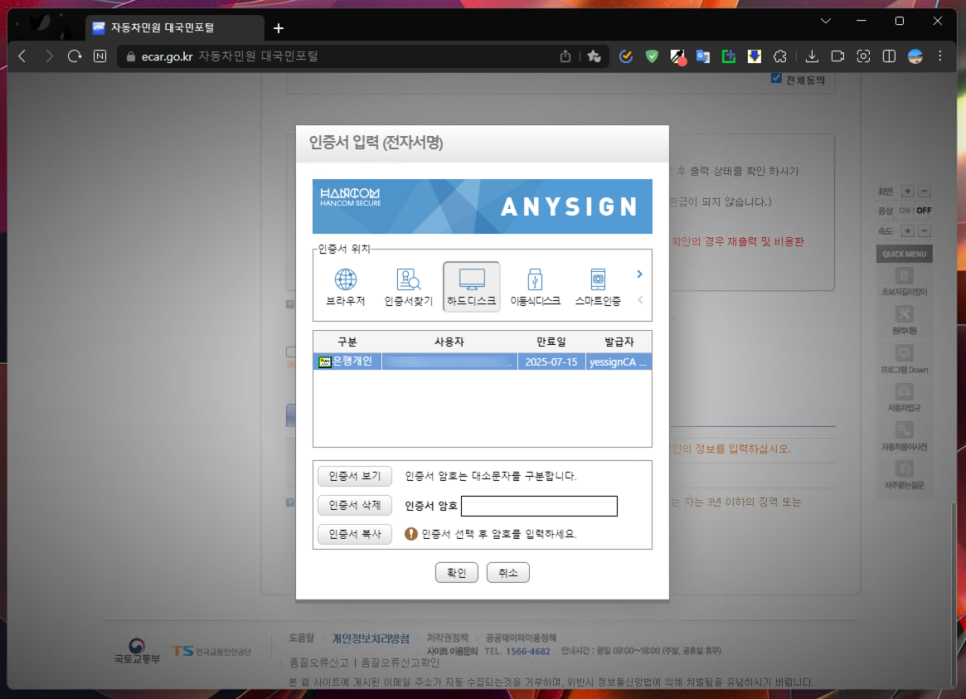This screenshot has width=966, height=699.
Task: Confirm with the 확인 button
Action: 457,573
